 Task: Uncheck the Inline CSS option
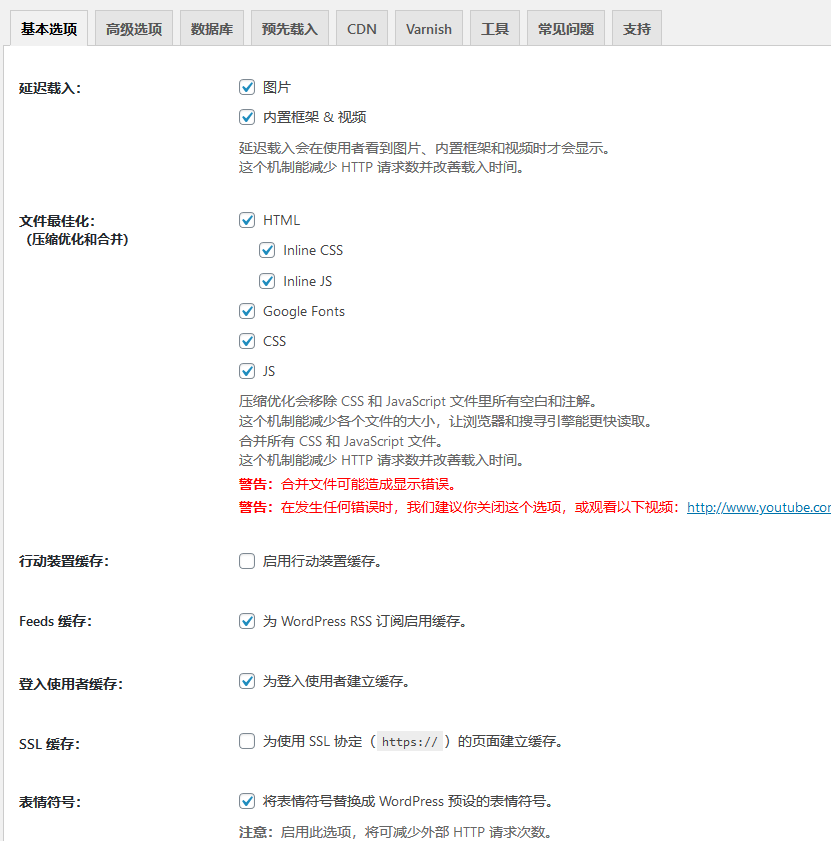coord(267,250)
